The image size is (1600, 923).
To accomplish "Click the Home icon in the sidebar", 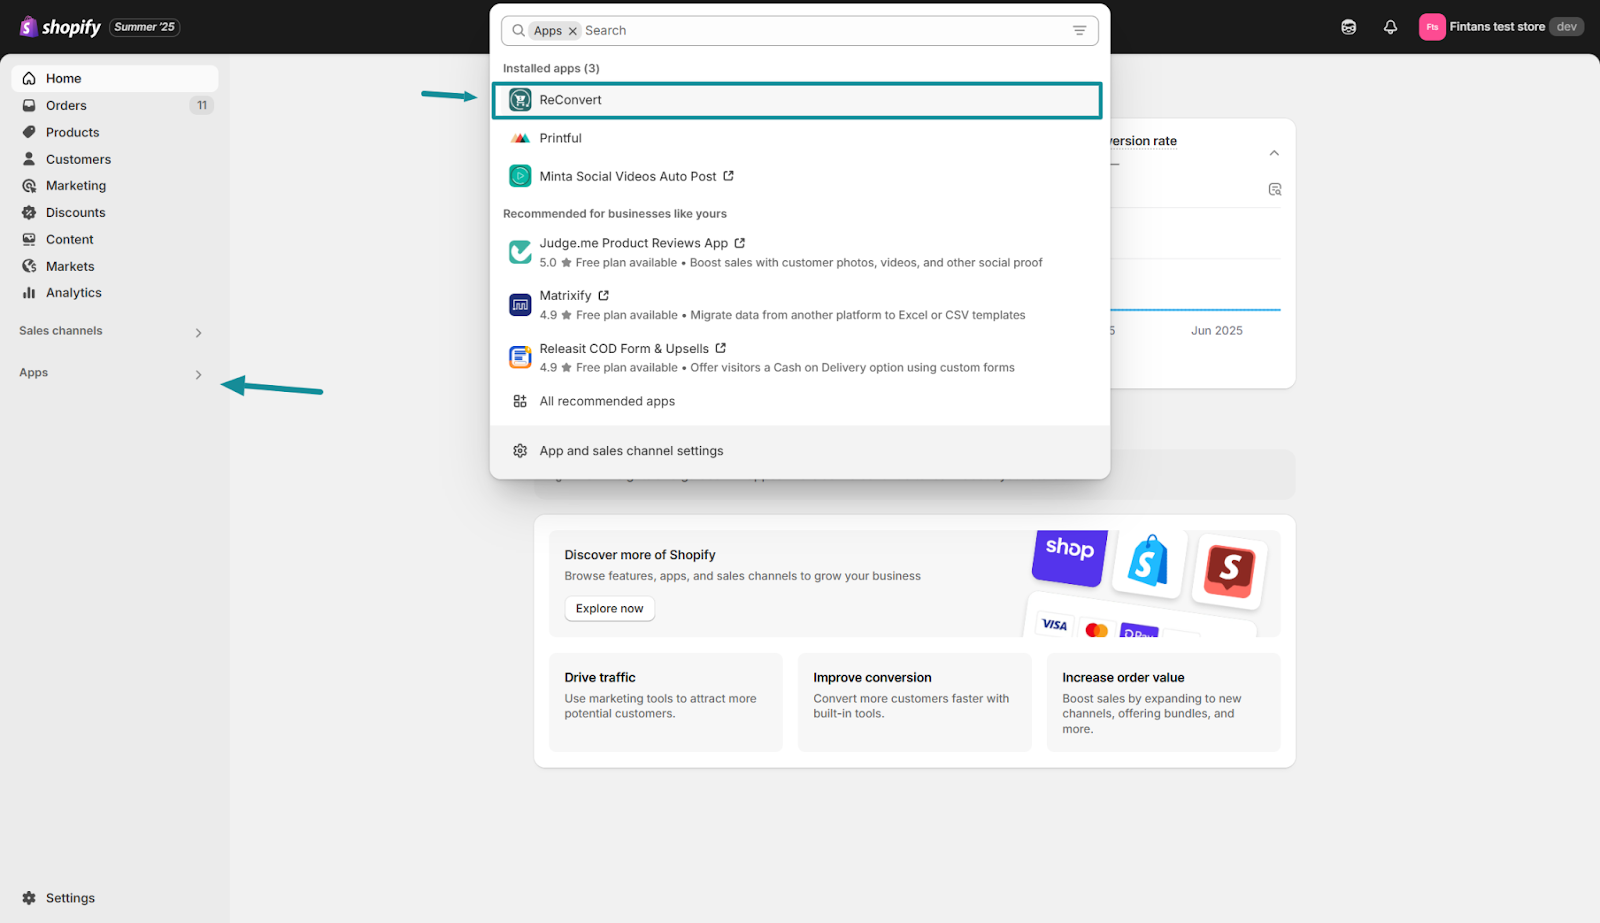I will (29, 78).
